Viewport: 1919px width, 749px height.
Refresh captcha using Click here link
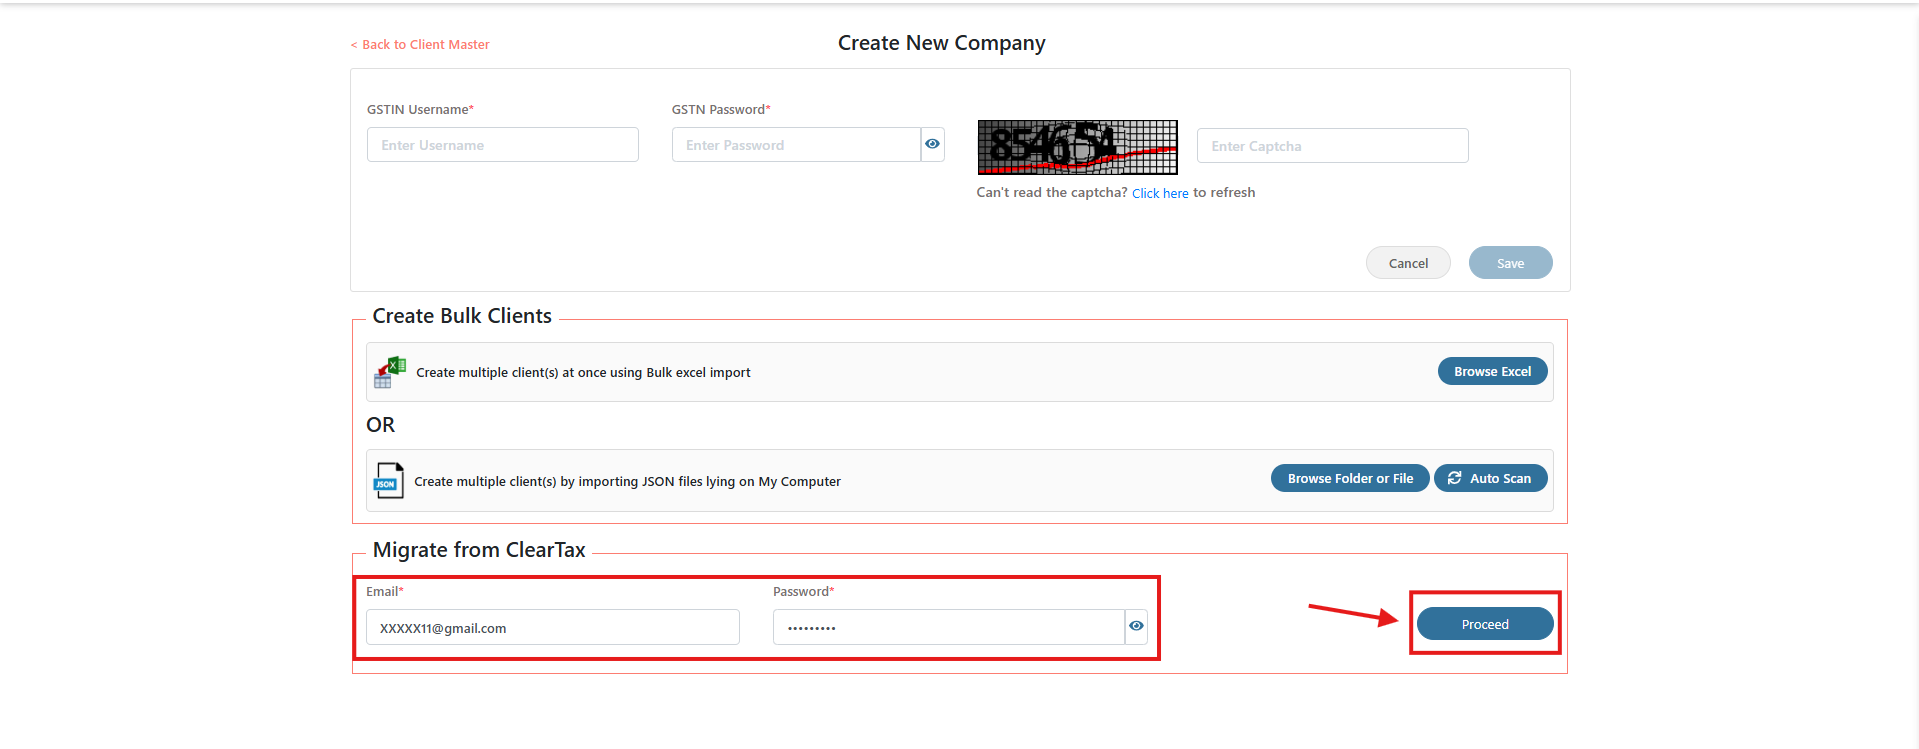click(1160, 193)
